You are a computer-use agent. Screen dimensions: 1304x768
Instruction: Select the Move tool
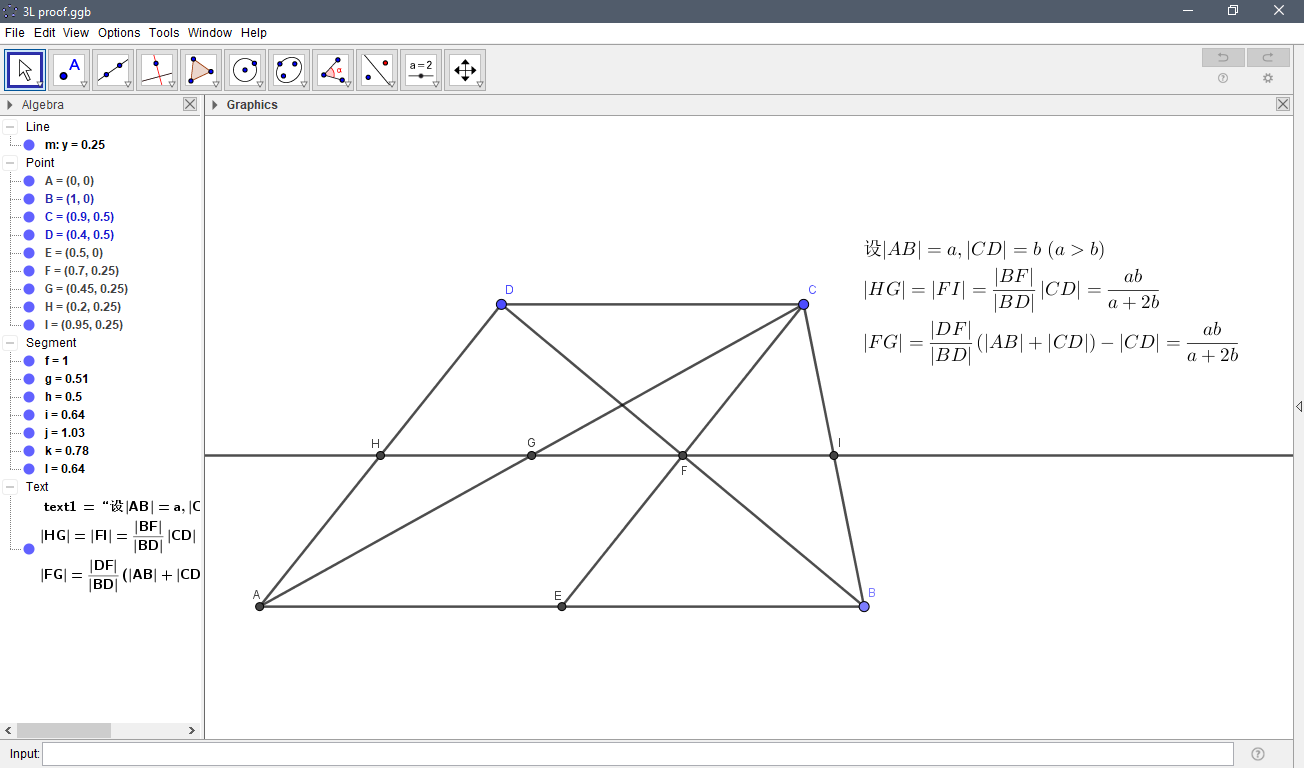(x=24, y=69)
